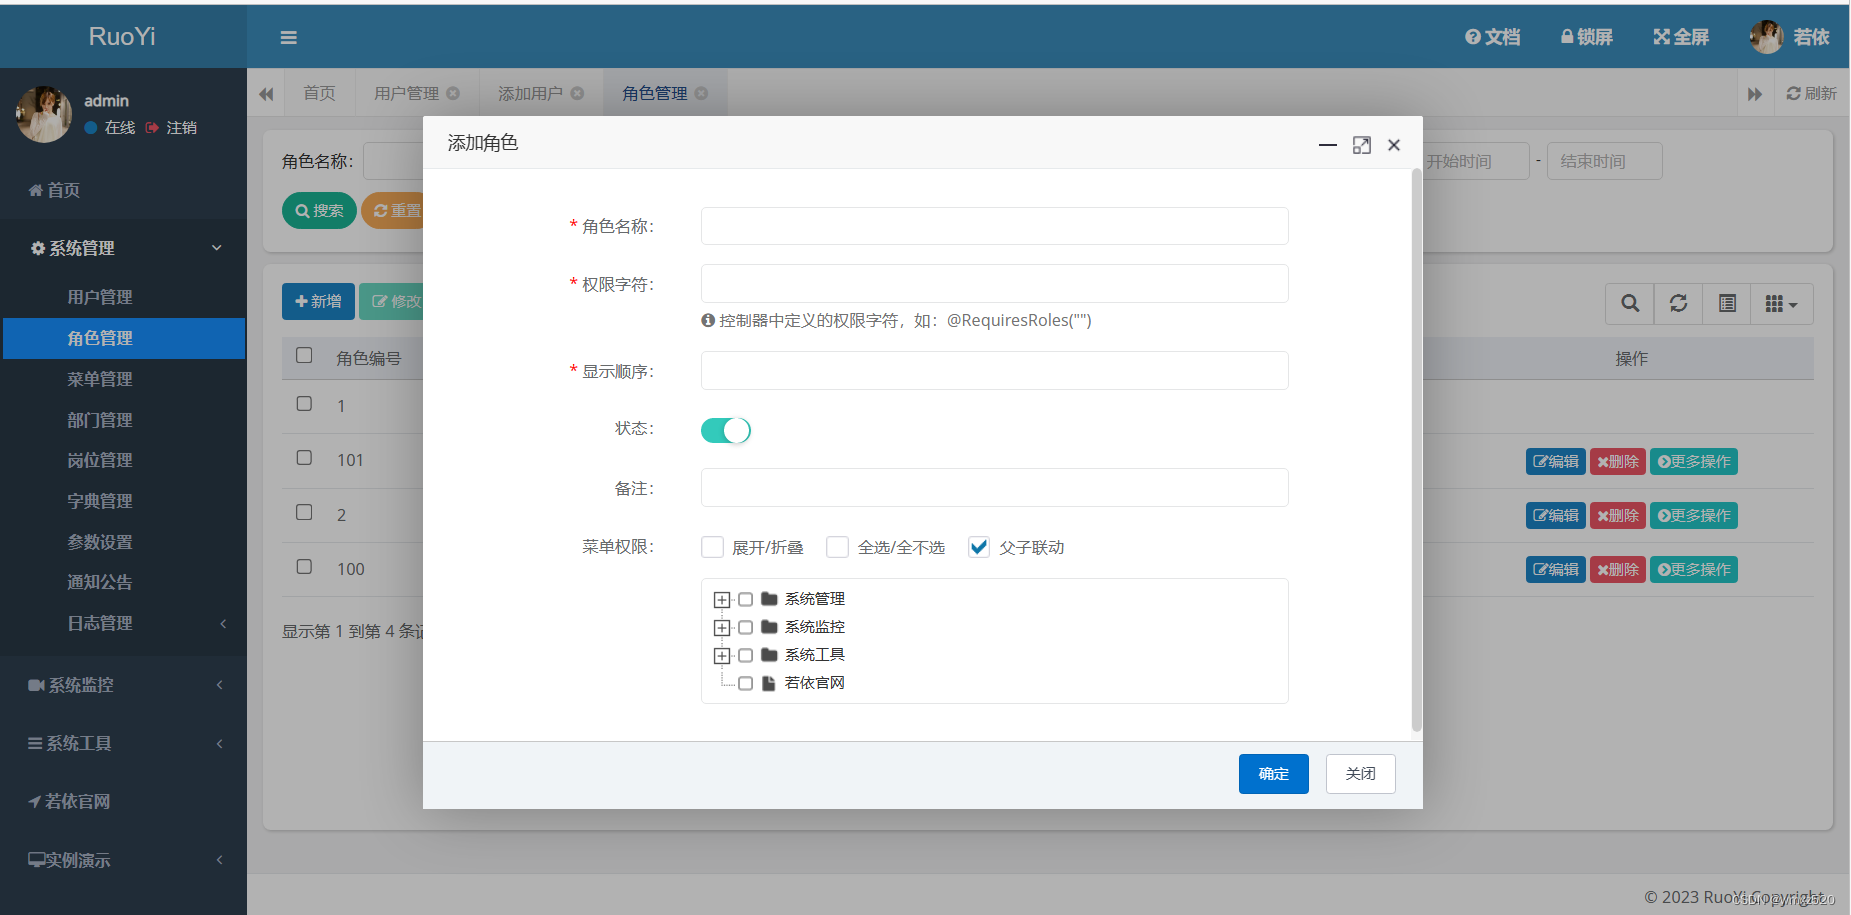
Task: Check the row checkbox for role 100
Action: pyautogui.click(x=304, y=566)
